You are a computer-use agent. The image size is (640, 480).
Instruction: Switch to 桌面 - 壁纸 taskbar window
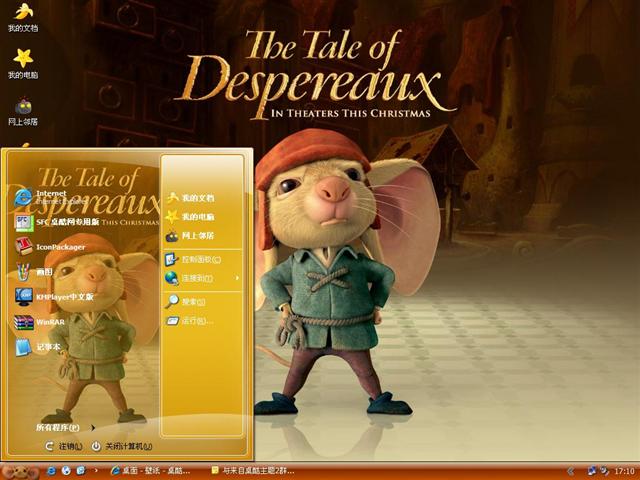point(151,471)
